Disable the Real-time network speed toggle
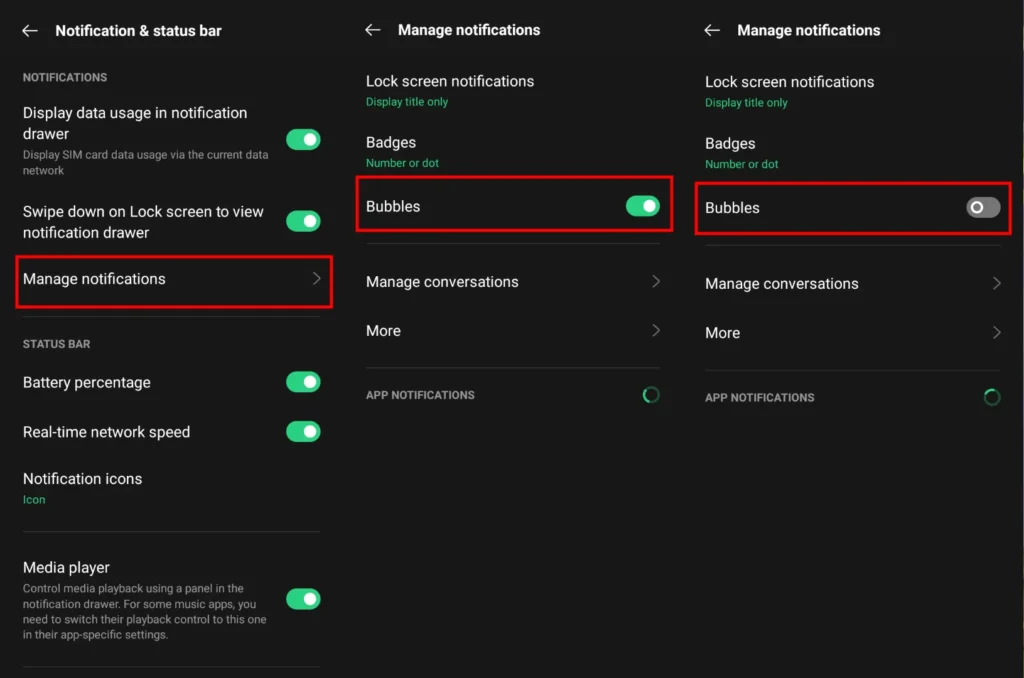The height and width of the screenshot is (678, 1024). pyautogui.click(x=303, y=432)
